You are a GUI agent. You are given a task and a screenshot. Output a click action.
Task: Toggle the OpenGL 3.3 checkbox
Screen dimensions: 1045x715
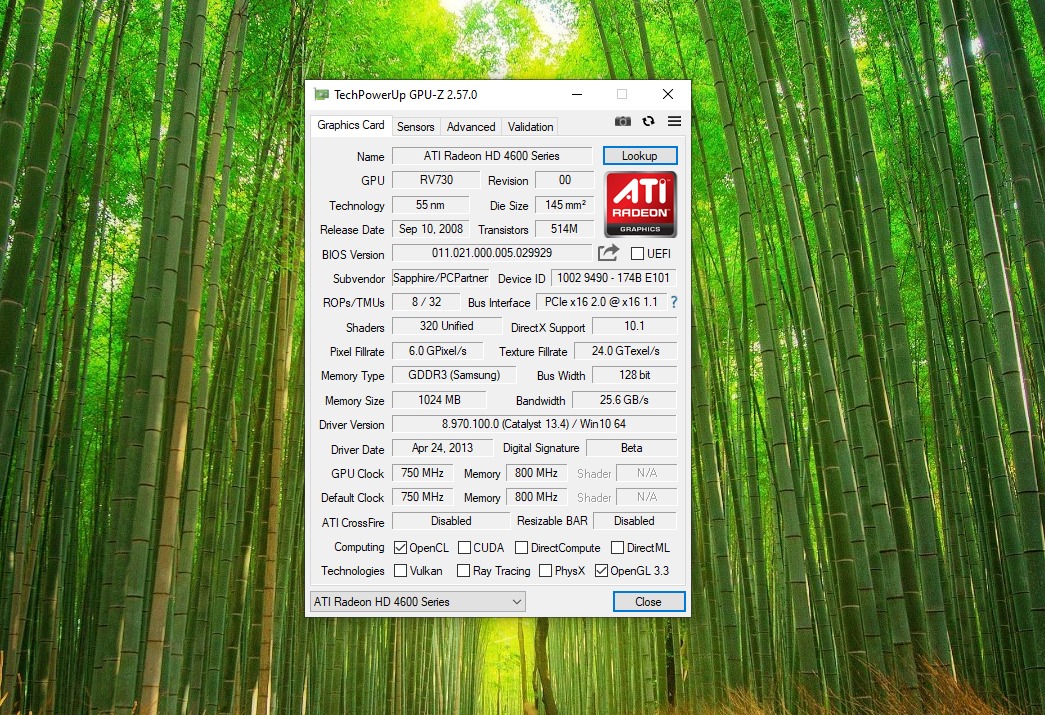coord(601,570)
